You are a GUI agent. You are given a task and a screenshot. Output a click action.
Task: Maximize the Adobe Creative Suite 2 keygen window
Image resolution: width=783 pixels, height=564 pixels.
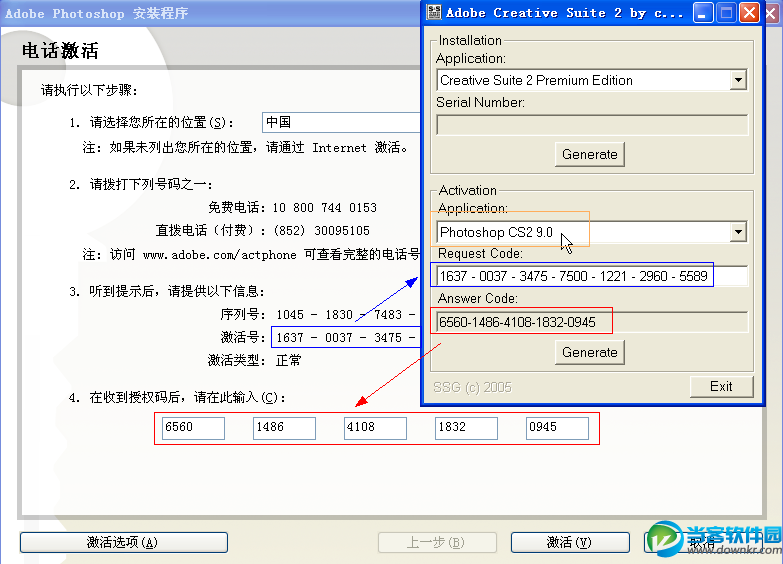click(726, 12)
